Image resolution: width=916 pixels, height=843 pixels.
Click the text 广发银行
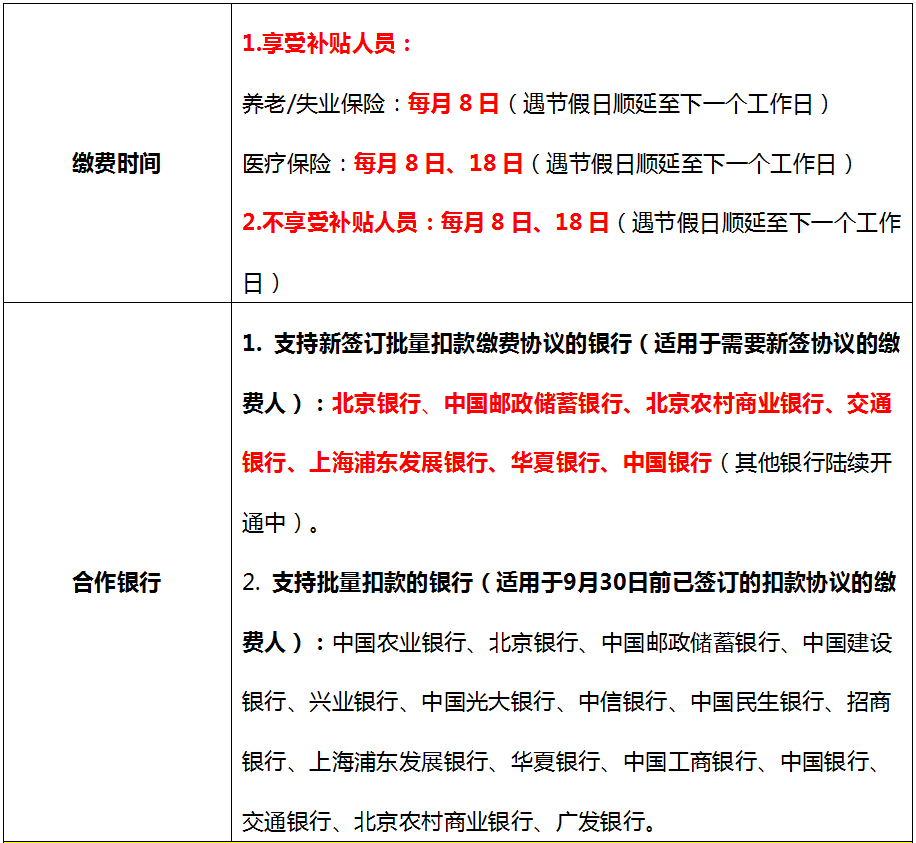click(600, 822)
